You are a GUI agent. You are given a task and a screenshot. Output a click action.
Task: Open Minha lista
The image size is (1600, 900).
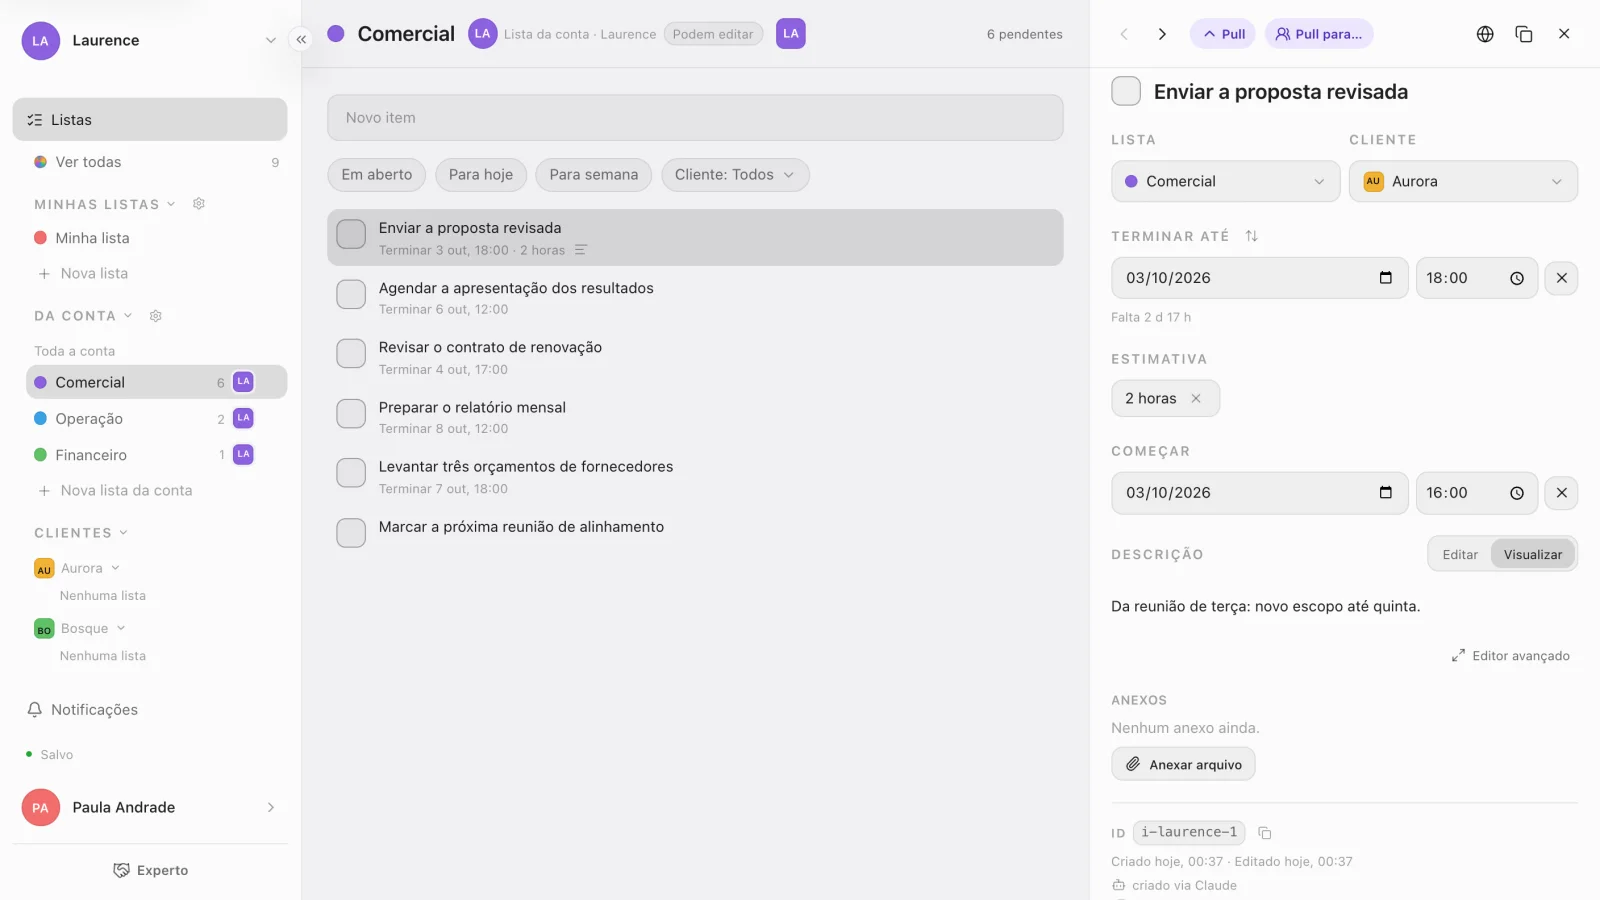click(x=157, y=238)
